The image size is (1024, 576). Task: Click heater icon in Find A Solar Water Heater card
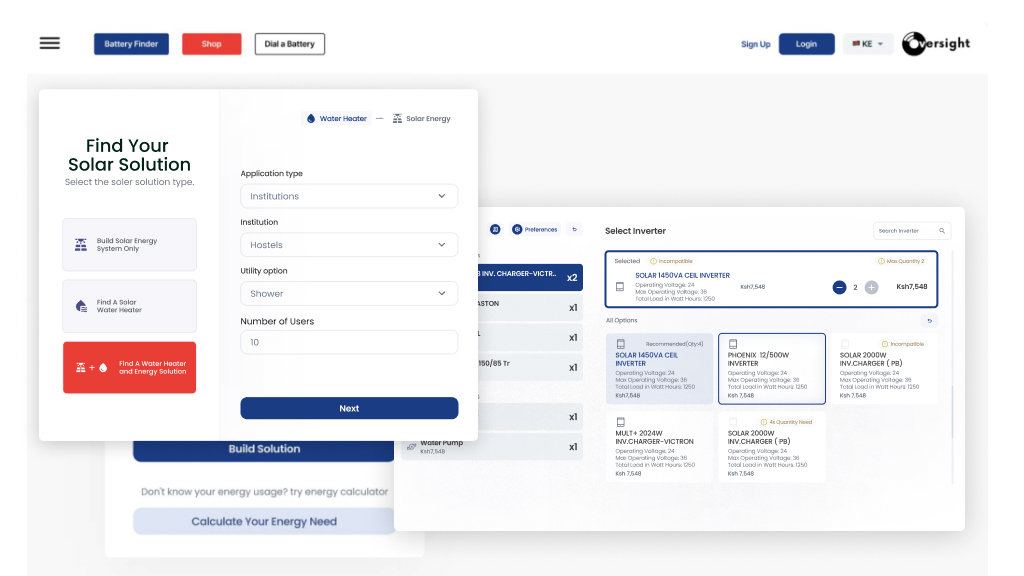click(x=82, y=306)
